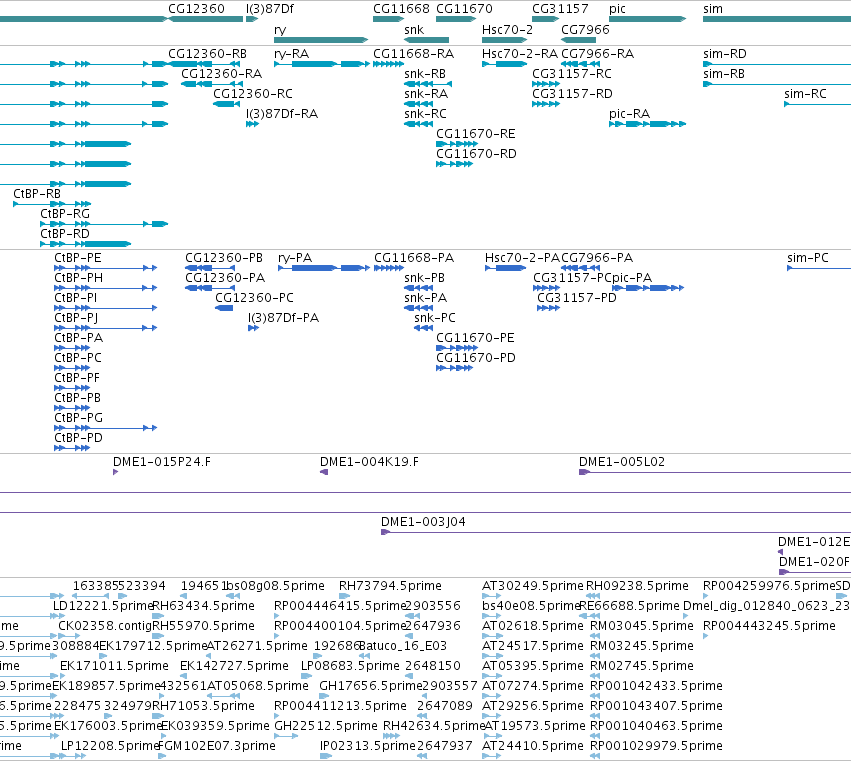Click BAC clone DME1-003J04
851x761 pixels.
[423, 522]
